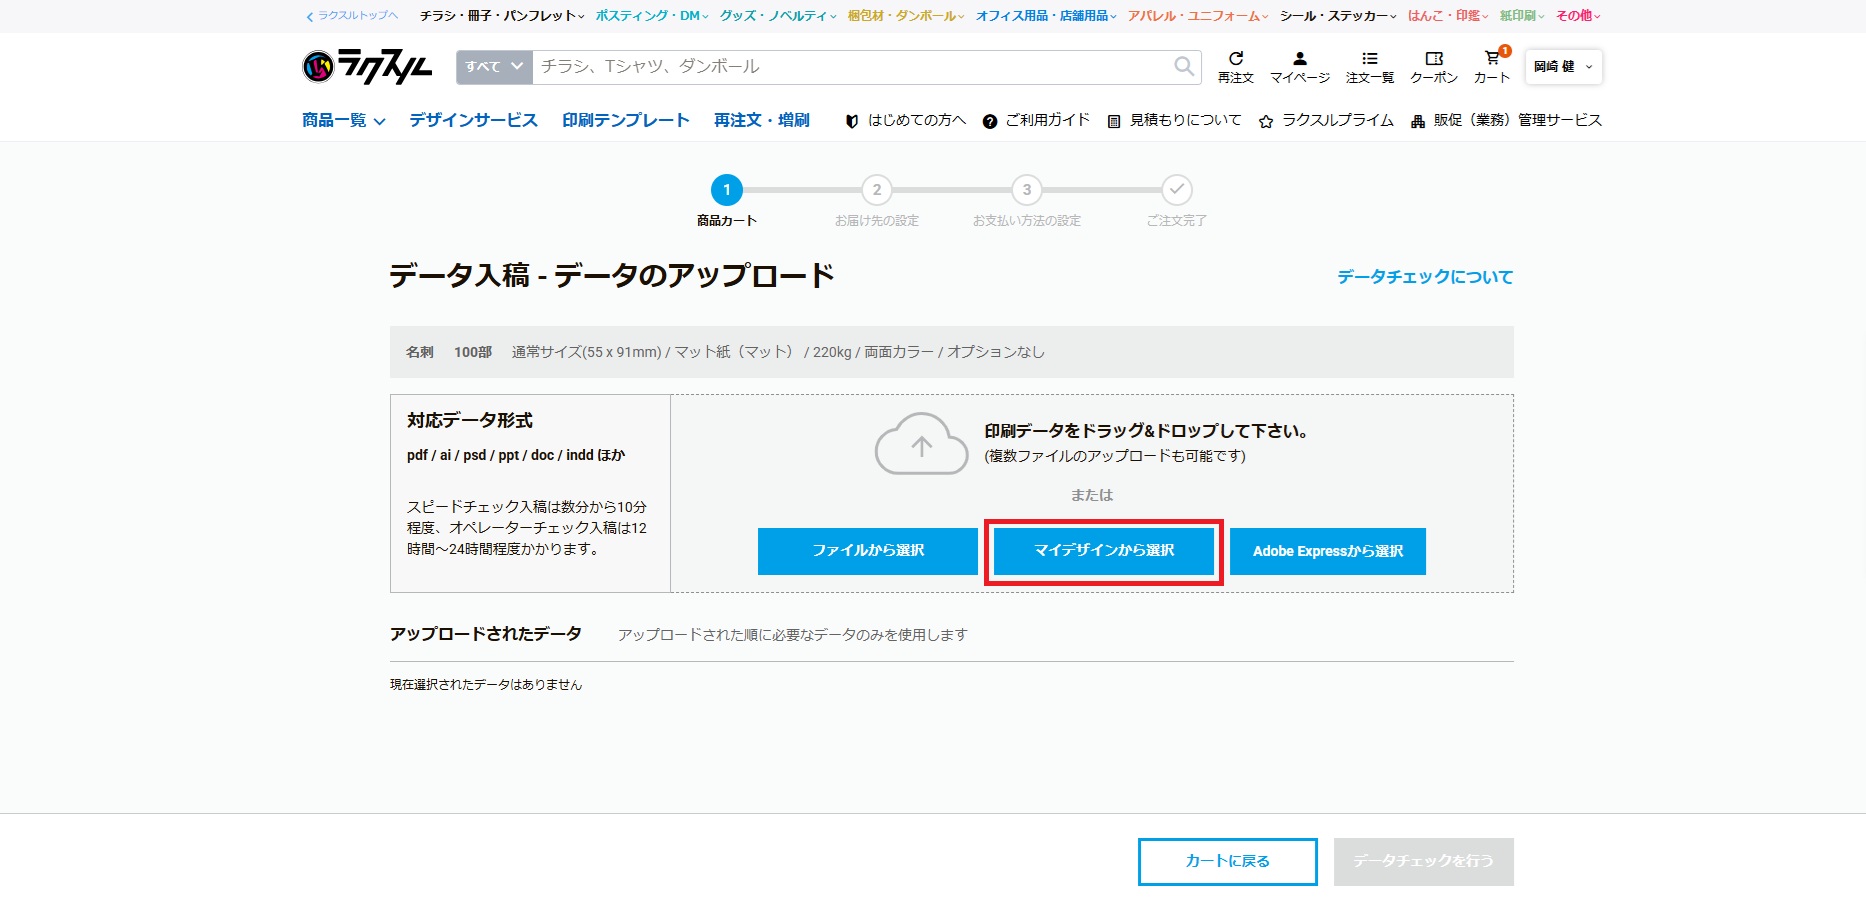Expand the 商品一覧 menu

point(344,120)
